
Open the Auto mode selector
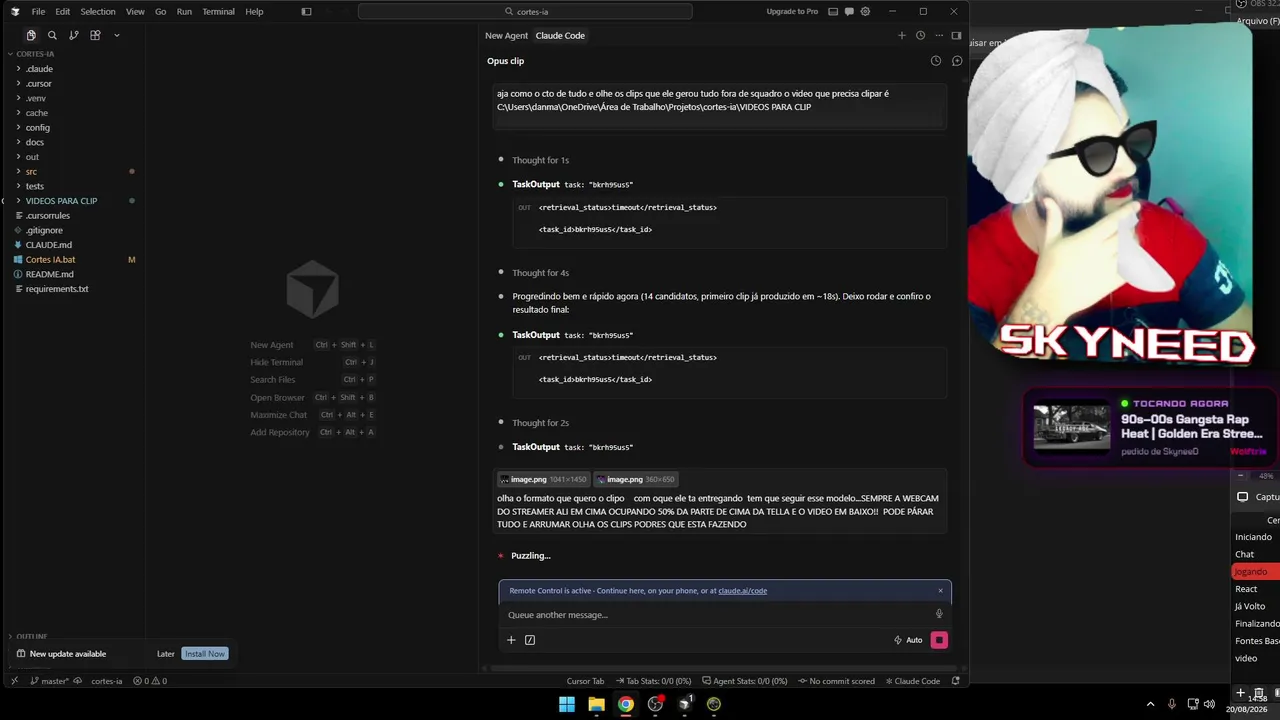pos(908,640)
